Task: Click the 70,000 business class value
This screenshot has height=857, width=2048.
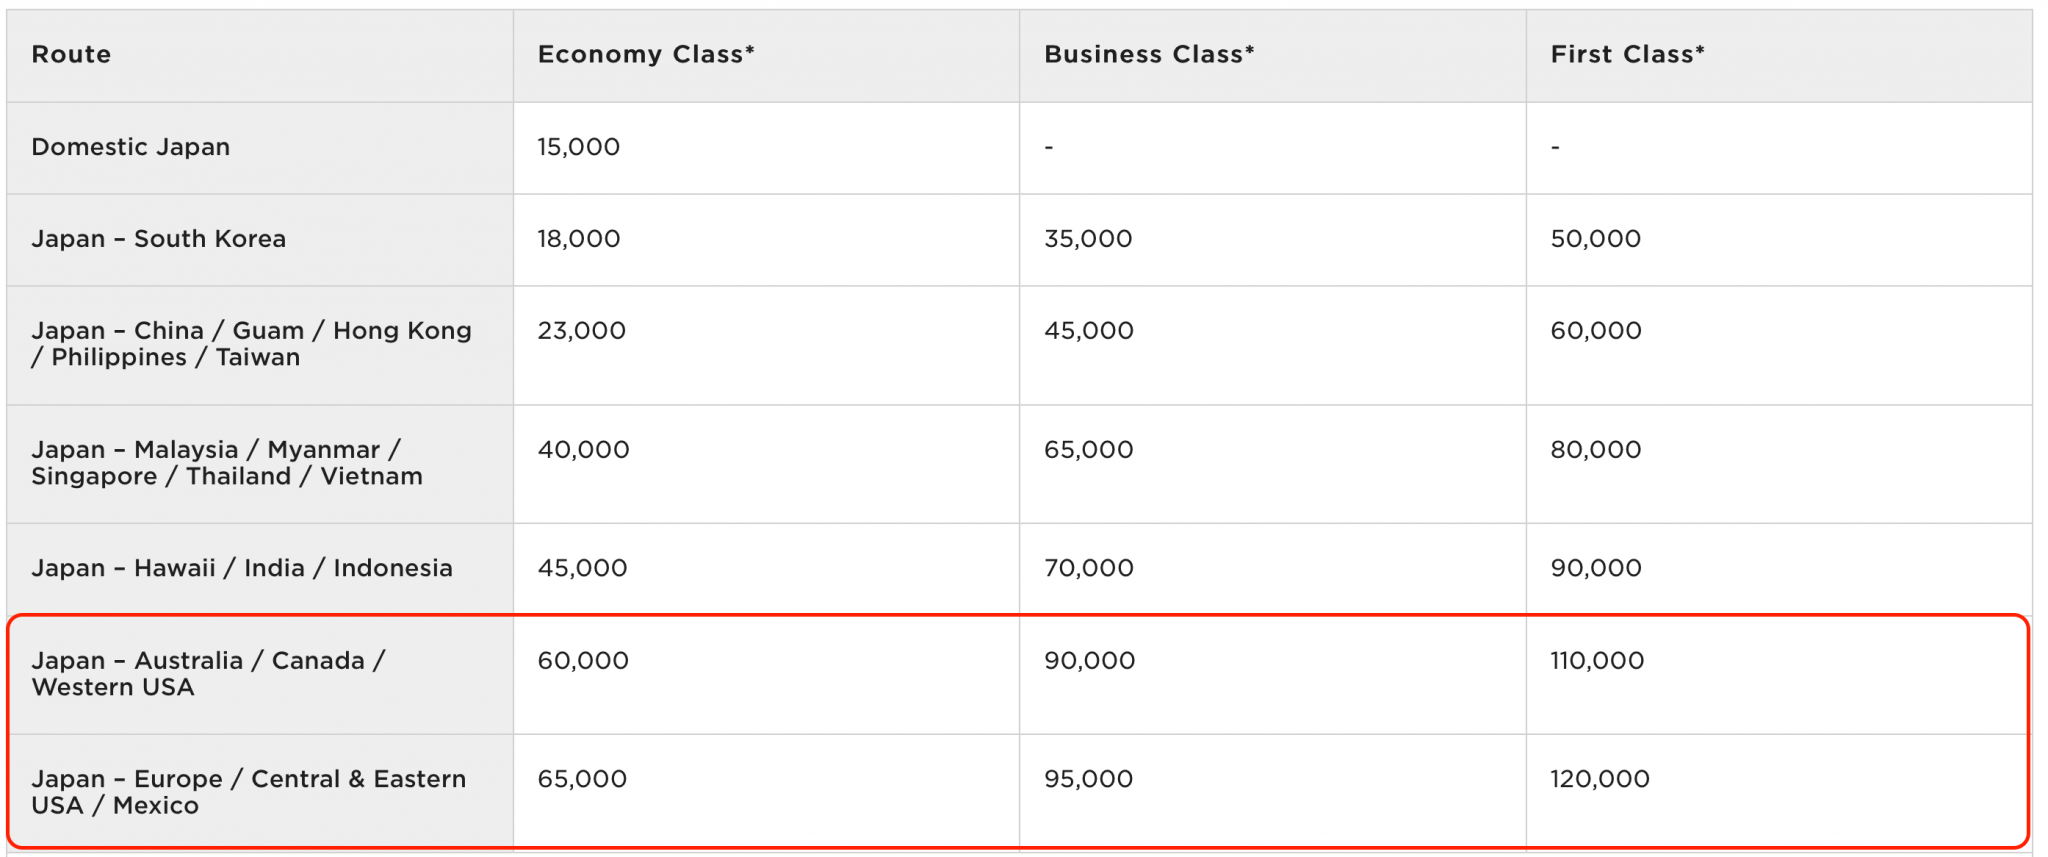Action: (x=1089, y=568)
